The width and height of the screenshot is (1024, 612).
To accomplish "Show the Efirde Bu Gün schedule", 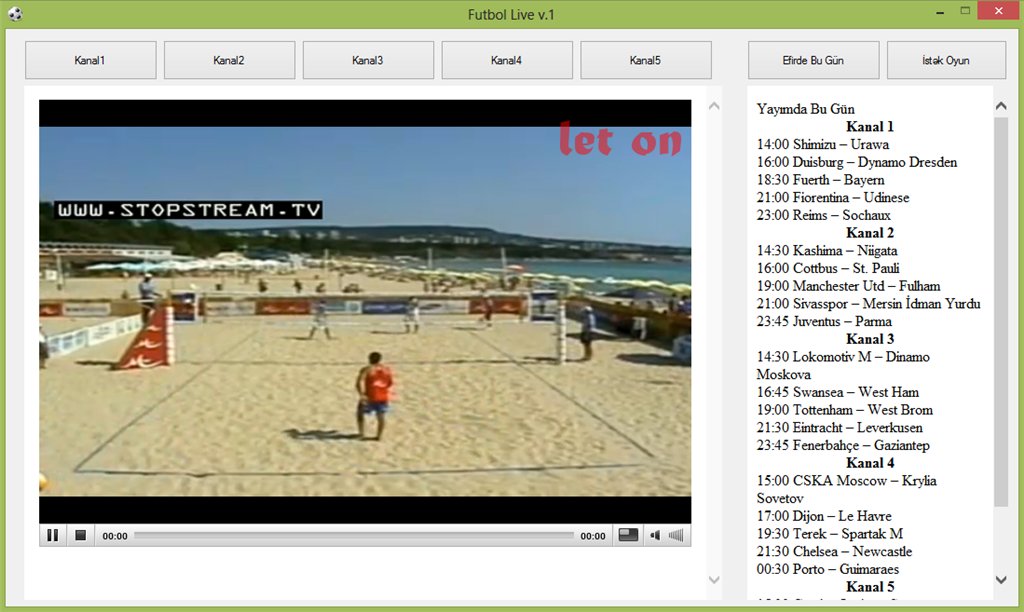I will (x=813, y=60).
